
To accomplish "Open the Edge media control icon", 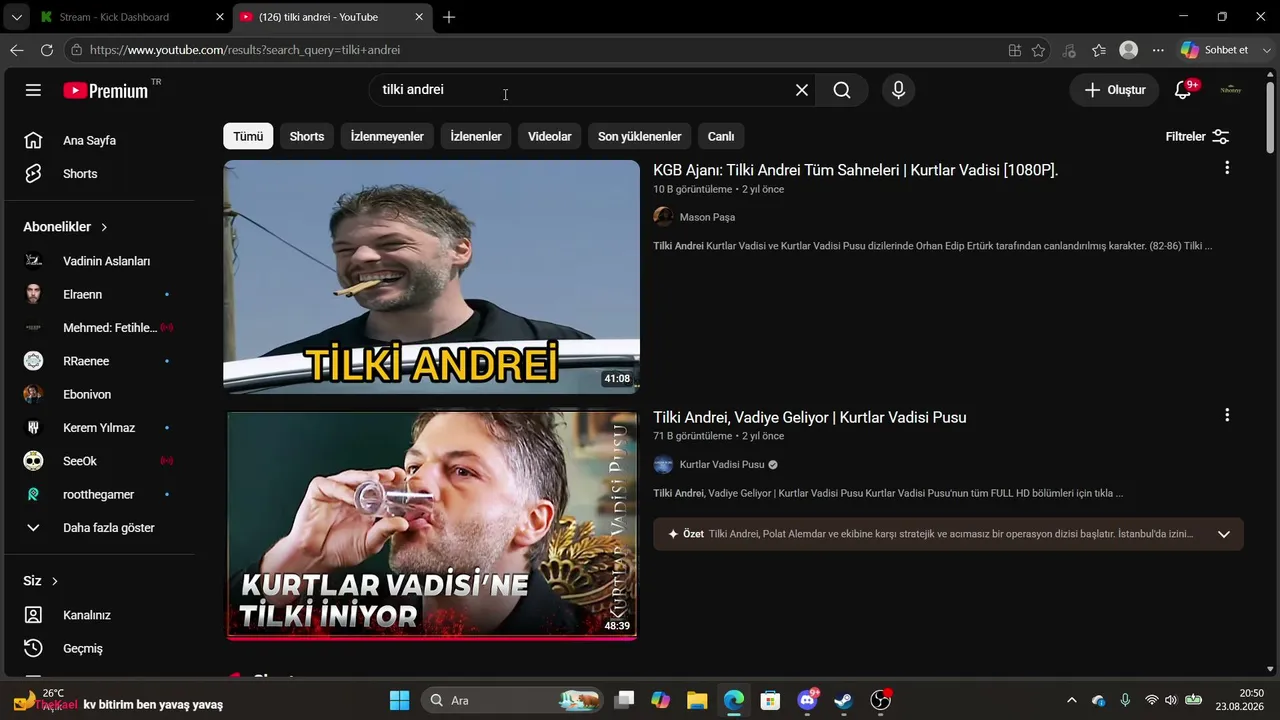I will [1069, 50].
